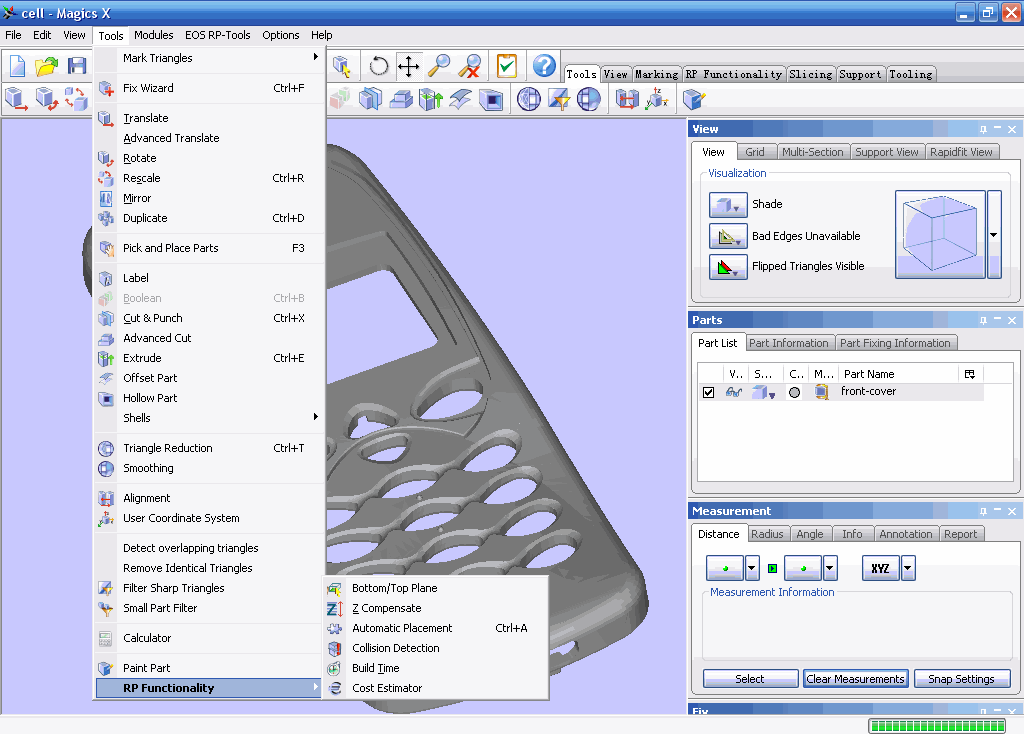Open the first measurement point dropdown arrow
This screenshot has height=734, width=1024.
tap(752, 568)
